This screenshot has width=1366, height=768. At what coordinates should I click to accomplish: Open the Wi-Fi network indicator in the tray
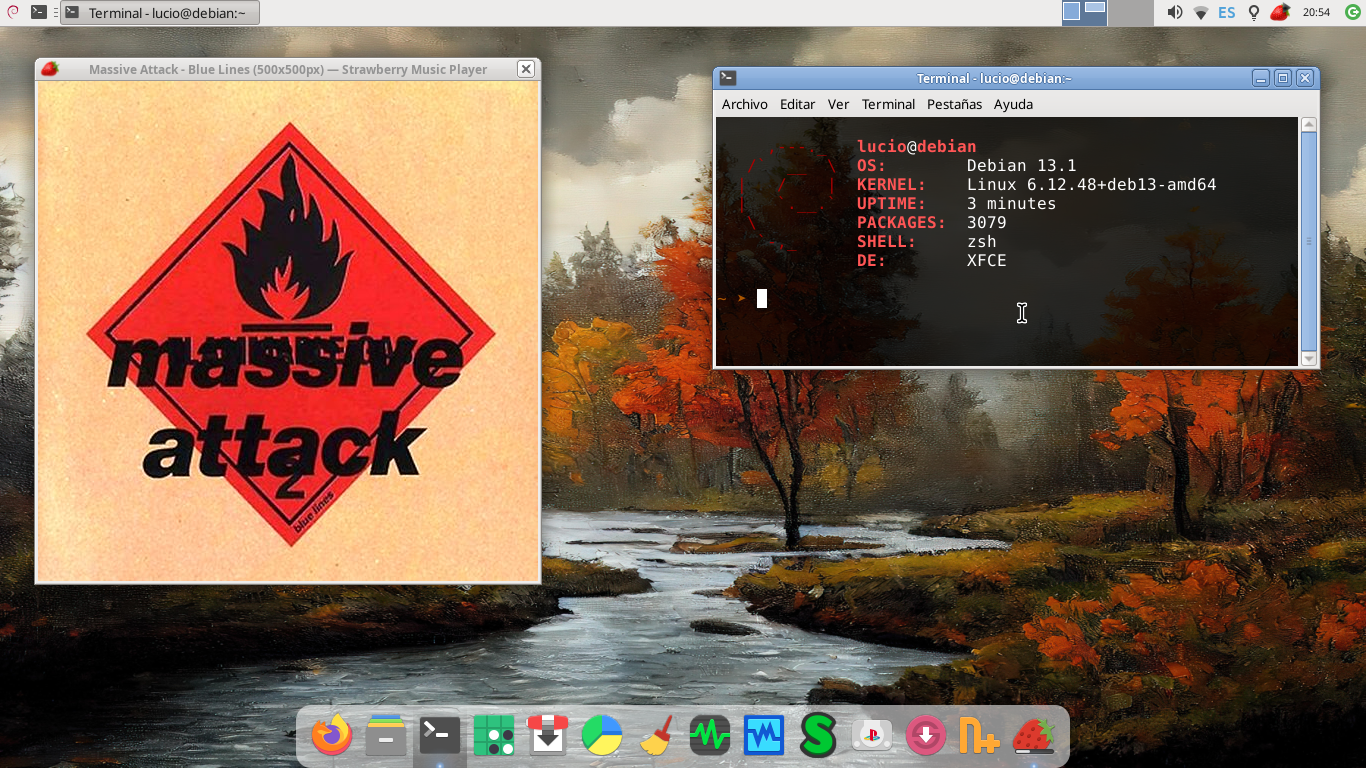tap(1201, 13)
